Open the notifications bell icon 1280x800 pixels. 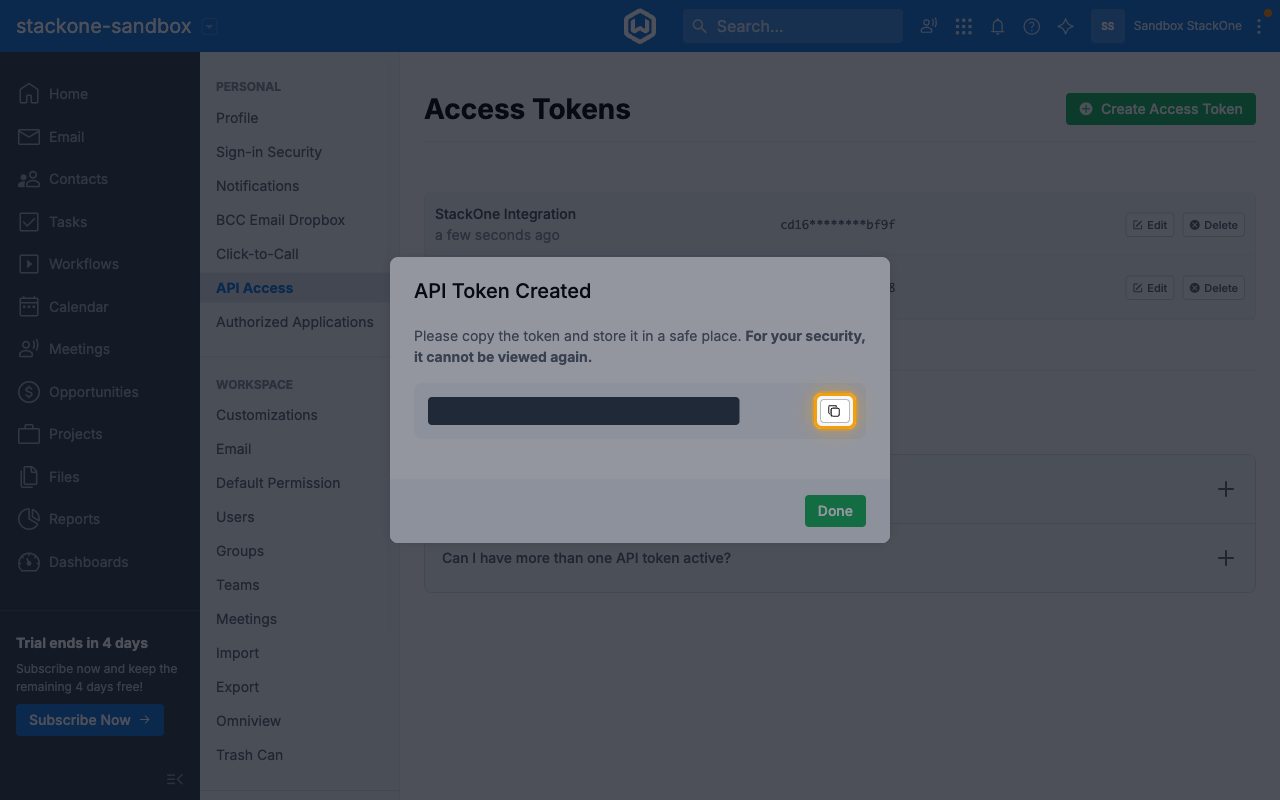point(997,27)
